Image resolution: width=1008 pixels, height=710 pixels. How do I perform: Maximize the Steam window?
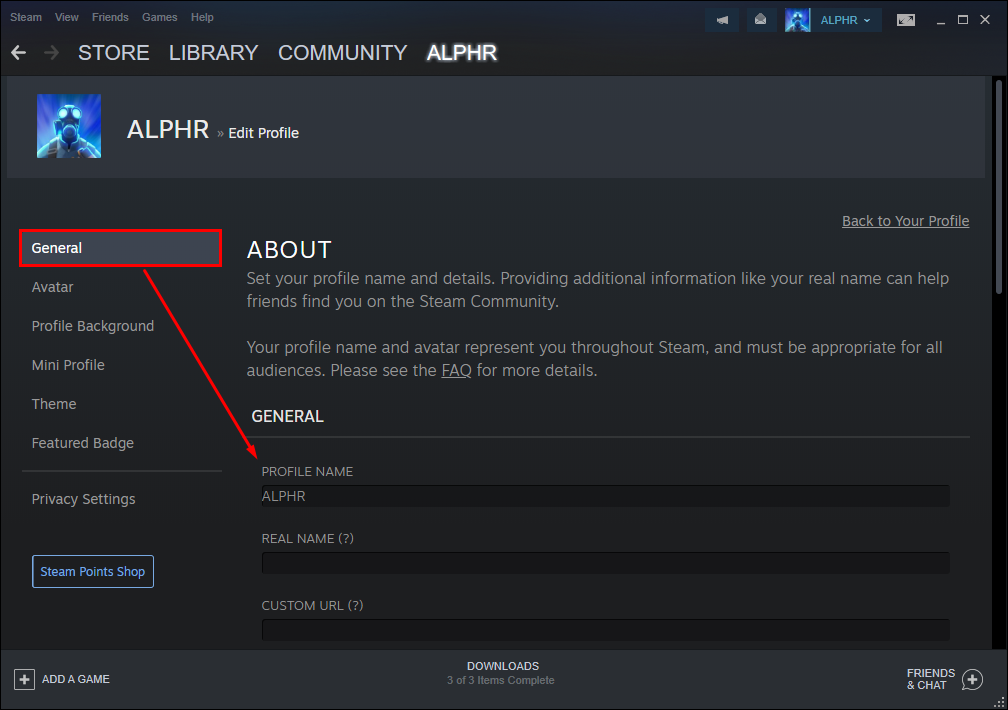click(x=962, y=20)
